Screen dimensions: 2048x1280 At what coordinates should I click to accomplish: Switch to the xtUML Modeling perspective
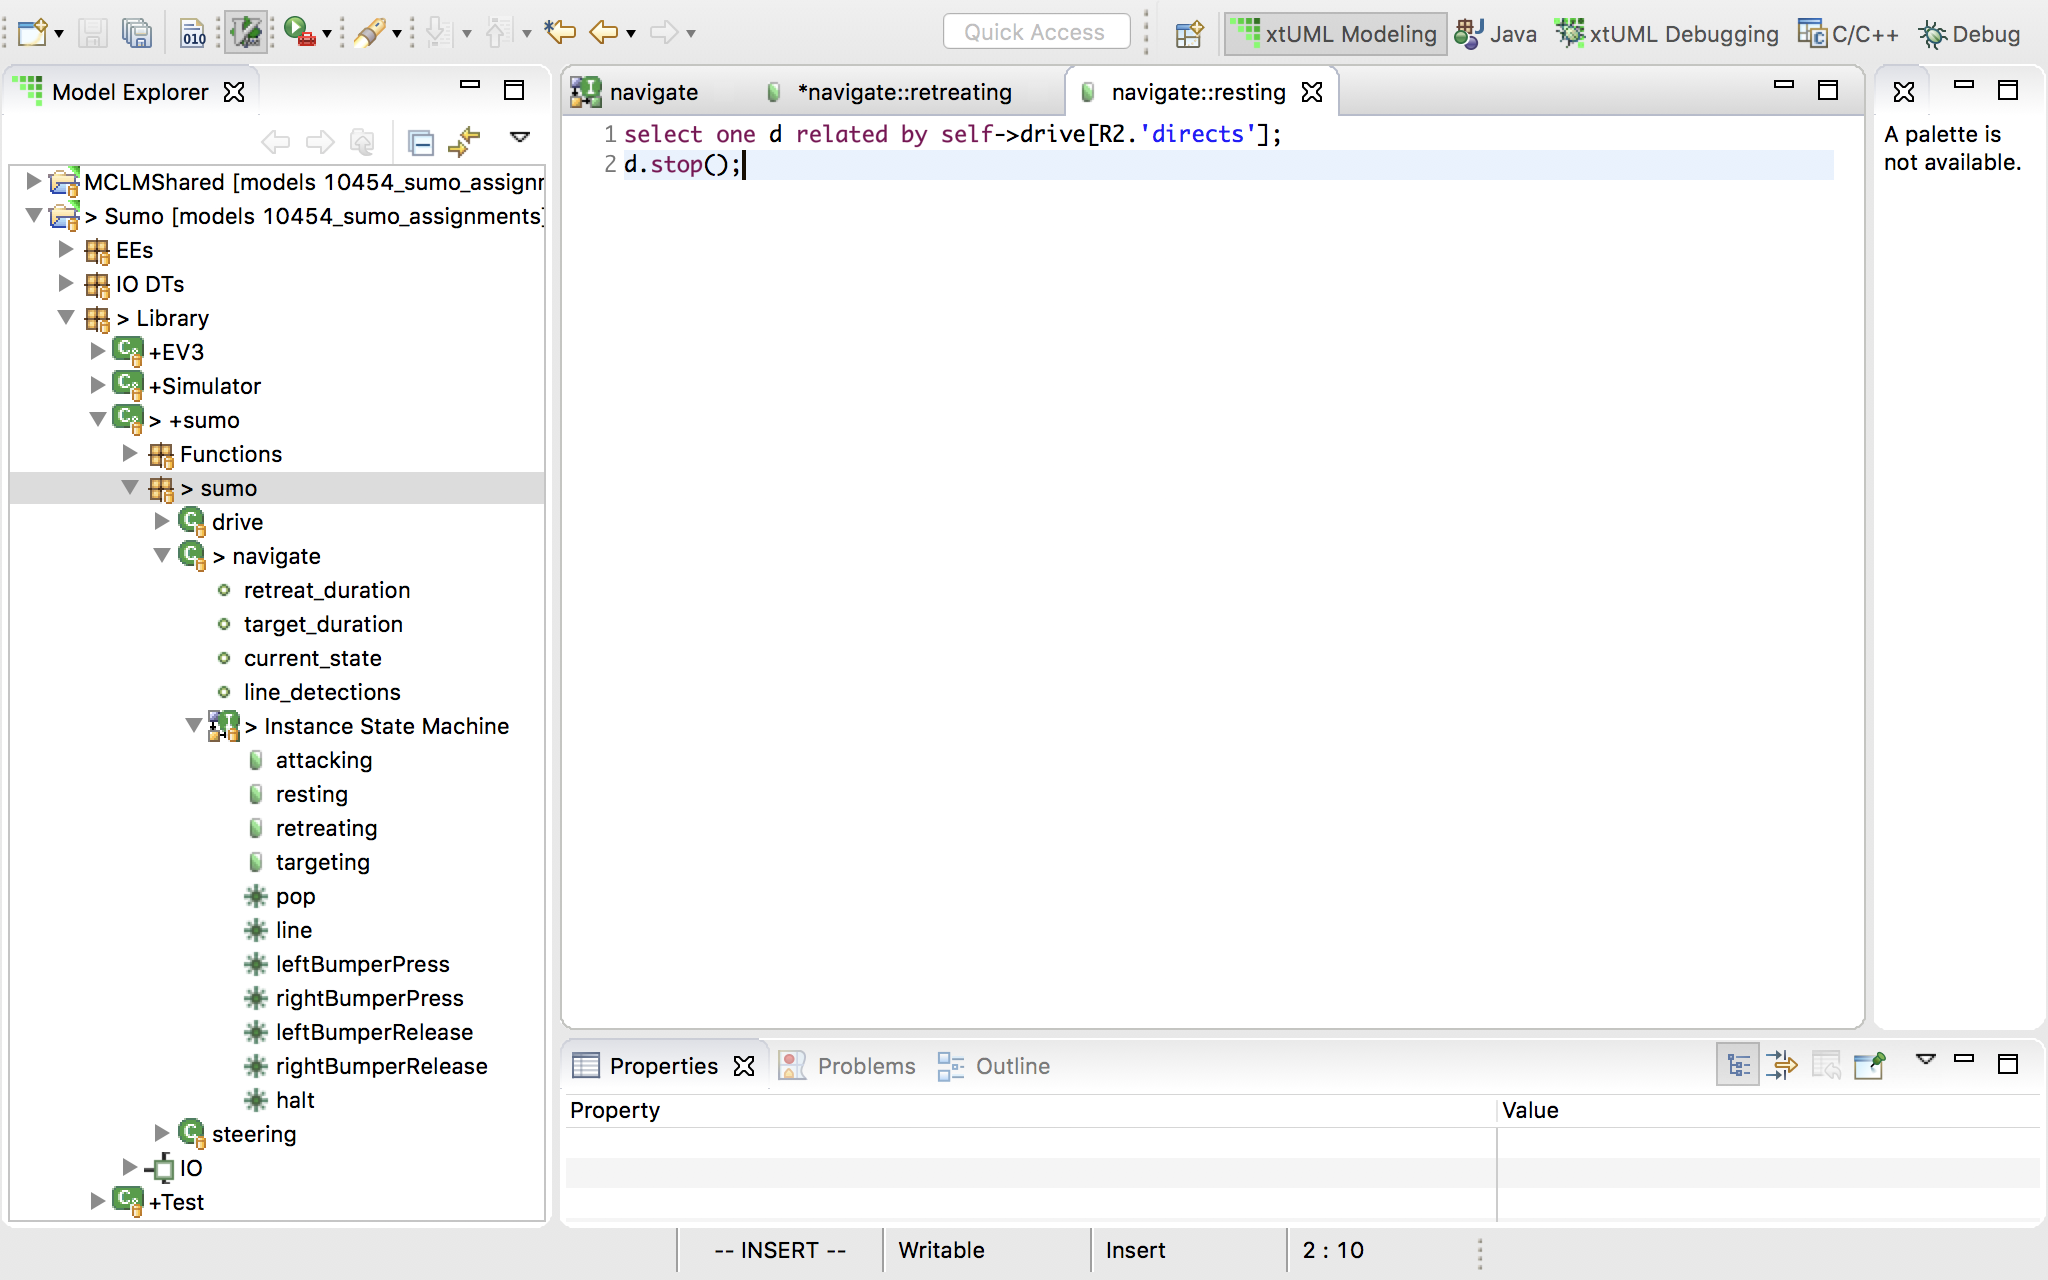pos(1335,34)
